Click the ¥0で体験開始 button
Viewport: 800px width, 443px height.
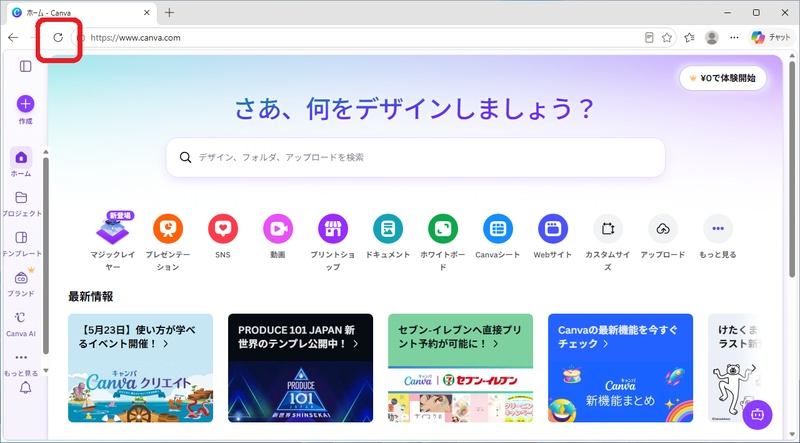tap(723, 78)
